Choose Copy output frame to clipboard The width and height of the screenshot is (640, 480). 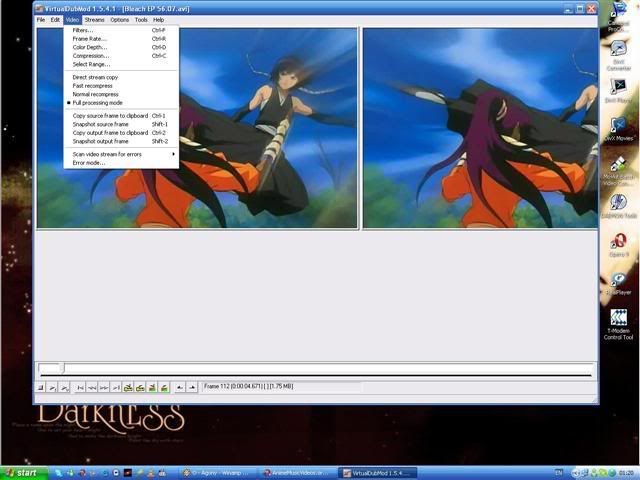[x=121, y=133]
